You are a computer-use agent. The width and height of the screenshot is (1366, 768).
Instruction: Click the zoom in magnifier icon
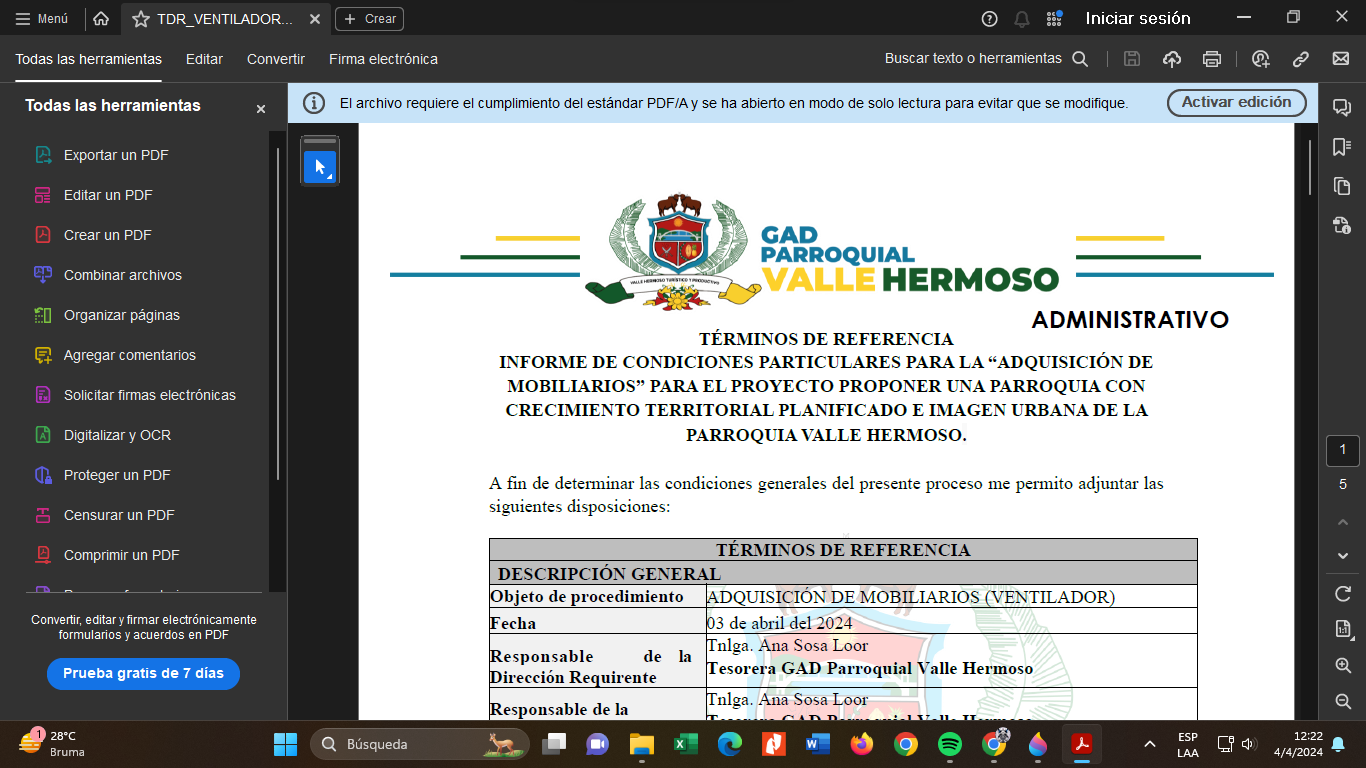pyautogui.click(x=1343, y=665)
